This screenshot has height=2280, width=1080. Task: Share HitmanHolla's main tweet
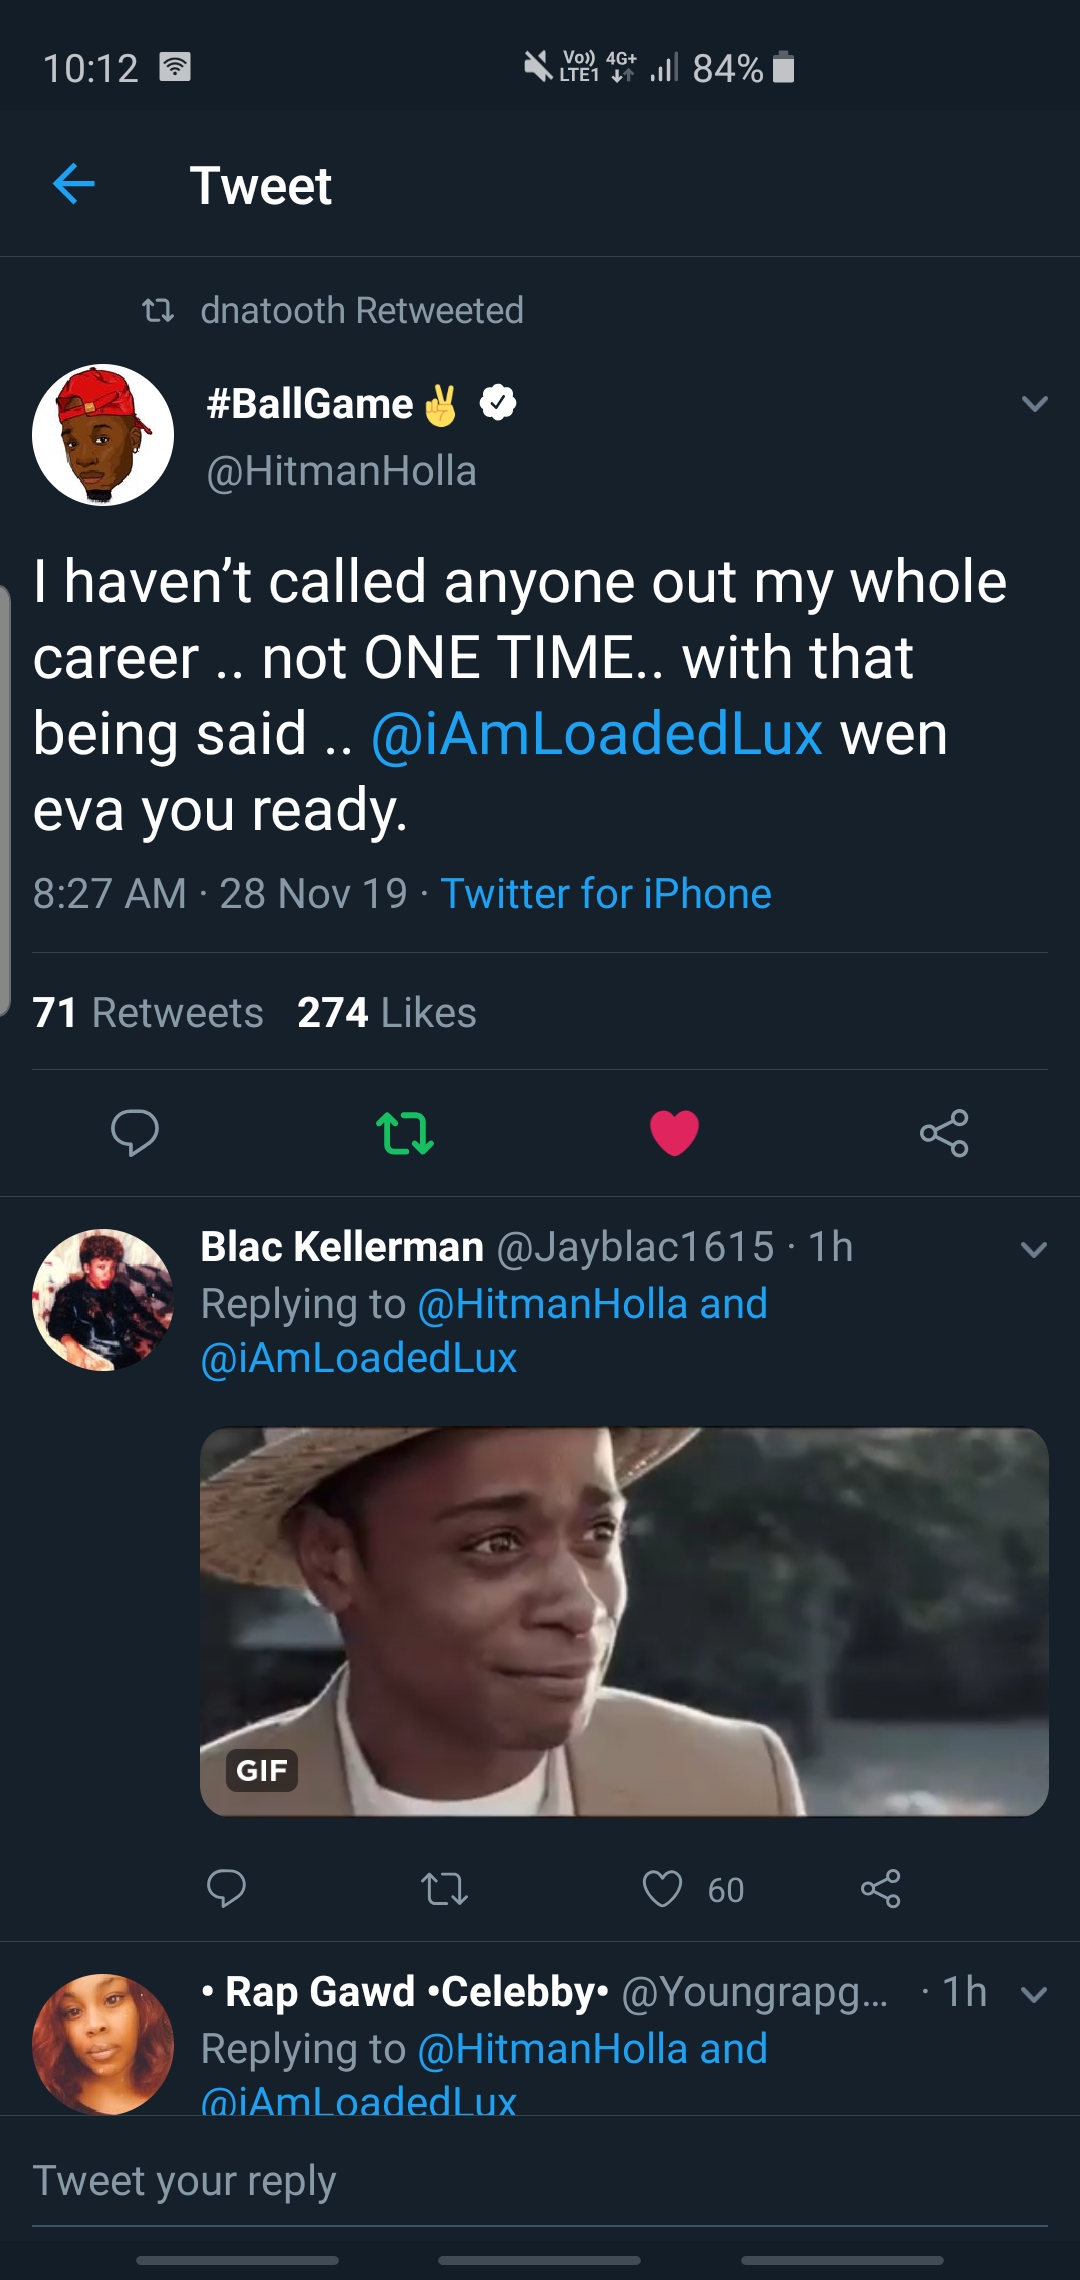pos(944,1132)
